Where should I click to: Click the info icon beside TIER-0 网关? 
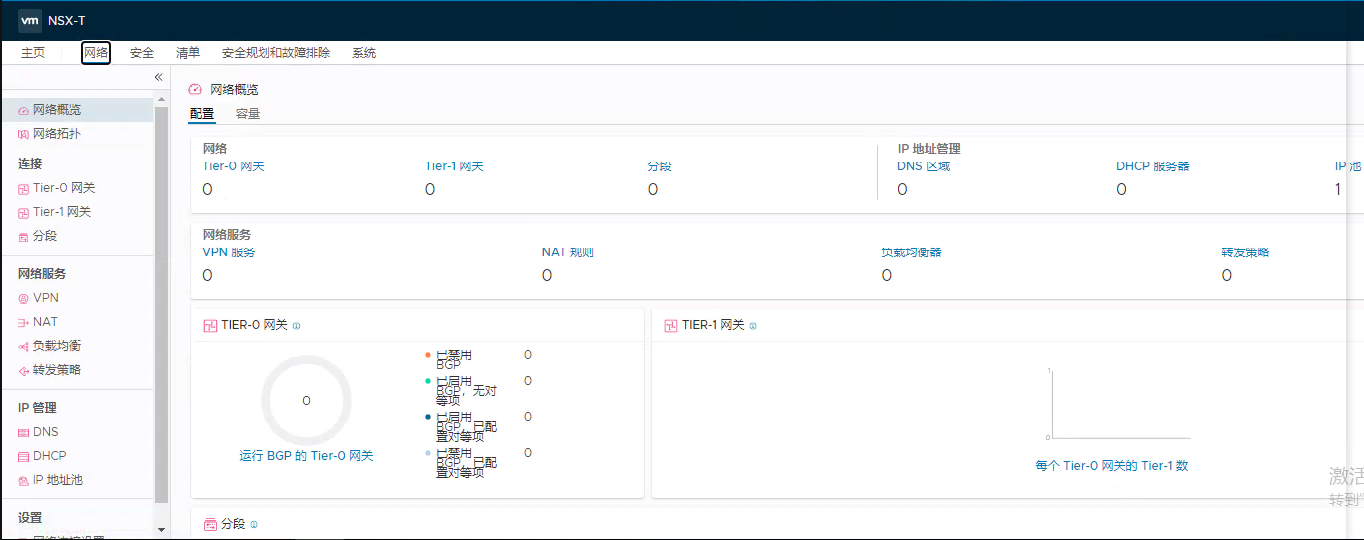pyautogui.click(x=297, y=326)
